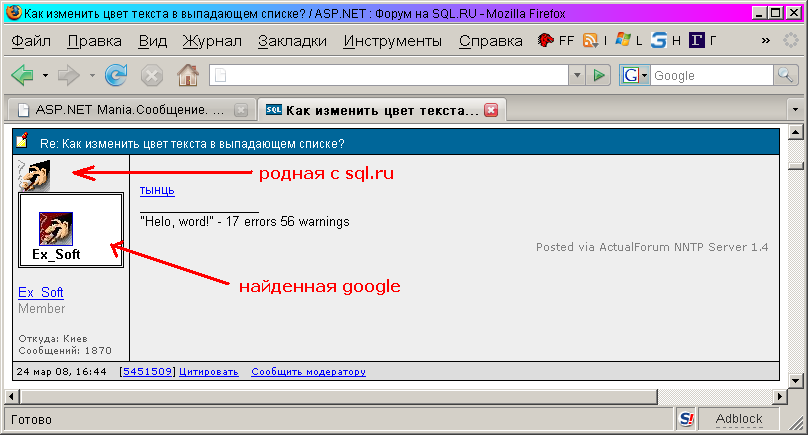Image resolution: width=808 pixels, height=435 pixels.
Task: Expand the address bar URL dropdown
Action: [x=576, y=75]
